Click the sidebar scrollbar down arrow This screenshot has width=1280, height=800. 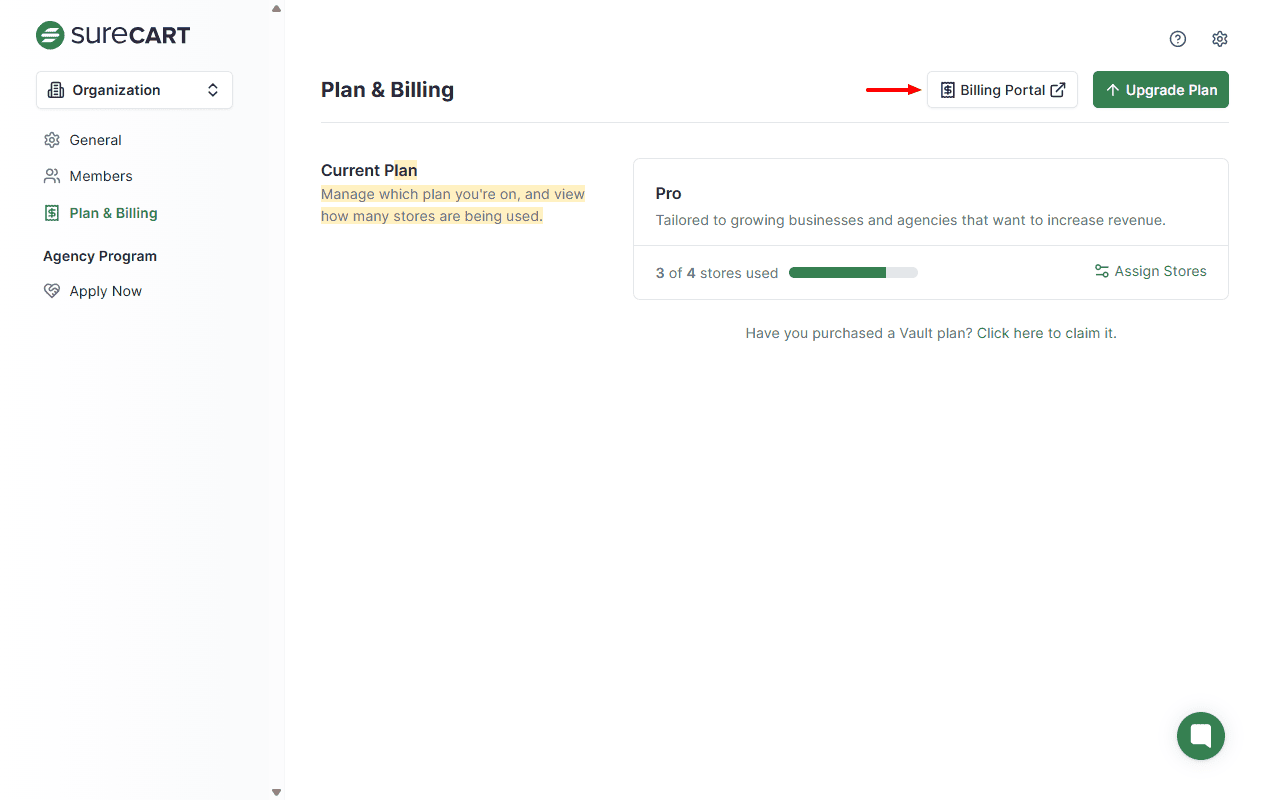pos(276,792)
